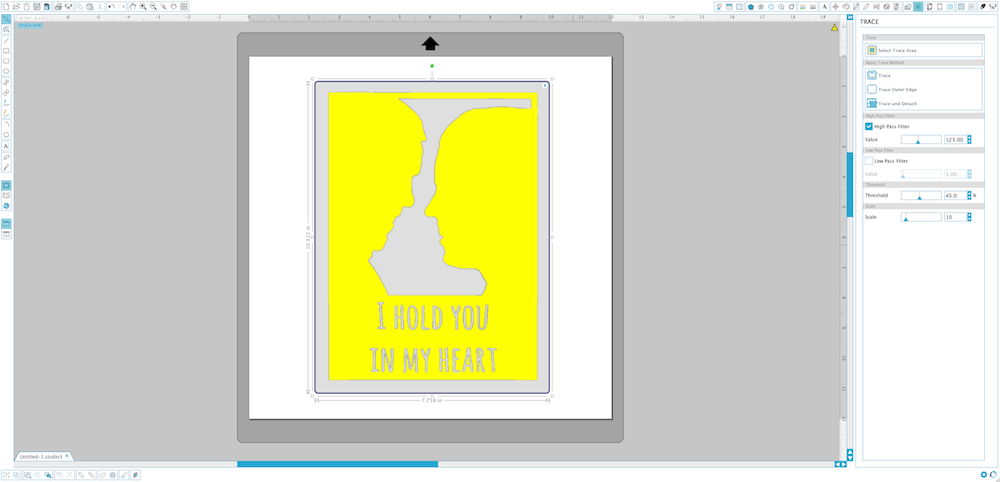
Task: Select the Eraser tool
Action: click(x=6, y=156)
